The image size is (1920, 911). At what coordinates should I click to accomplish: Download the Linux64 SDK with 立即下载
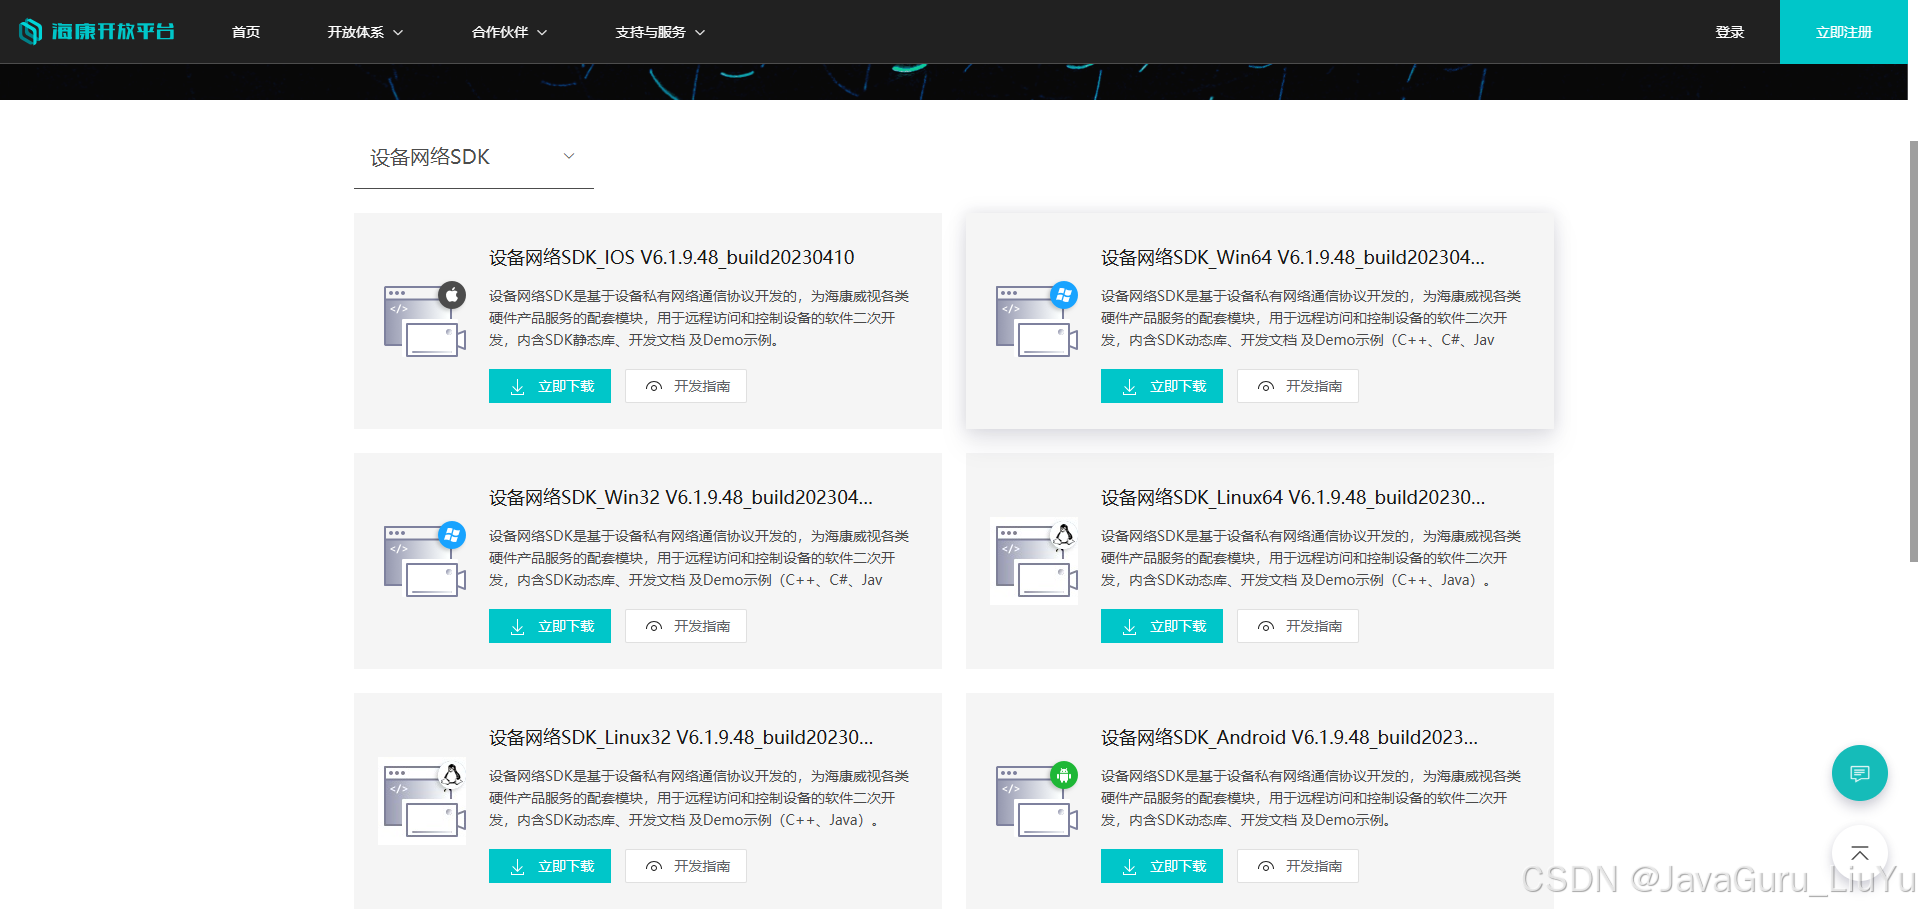(1162, 626)
